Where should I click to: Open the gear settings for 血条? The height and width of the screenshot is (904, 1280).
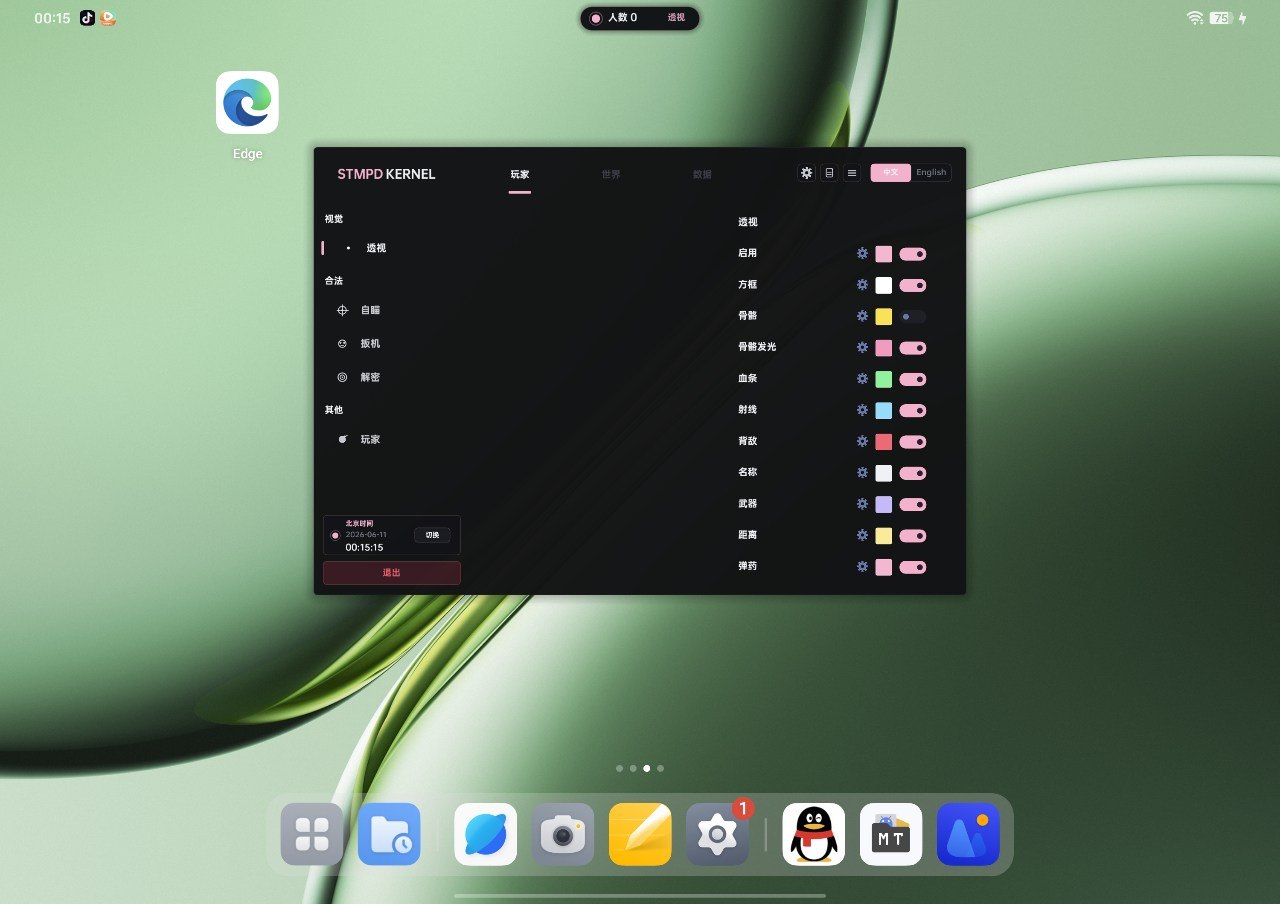coord(862,379)
